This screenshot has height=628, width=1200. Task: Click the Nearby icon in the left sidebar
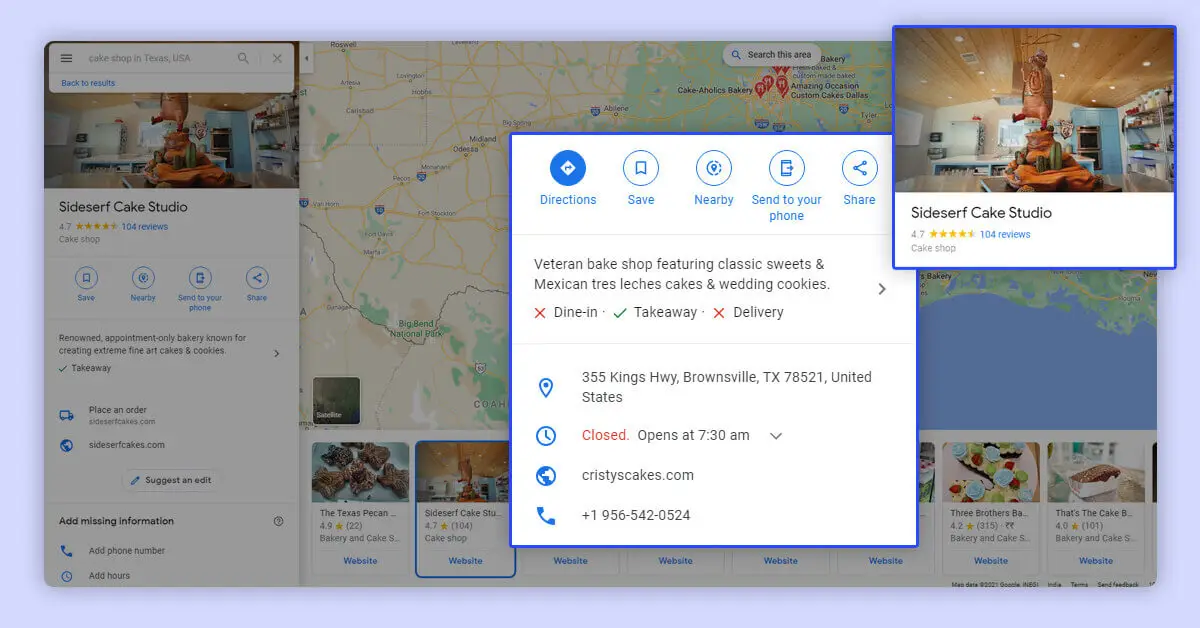(143, 278)
